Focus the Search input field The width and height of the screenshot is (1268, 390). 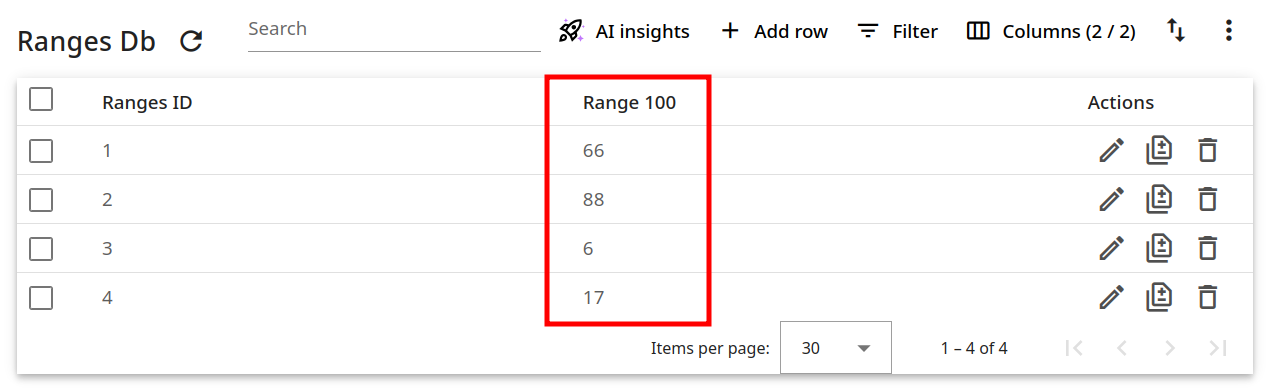pos(394,29)
